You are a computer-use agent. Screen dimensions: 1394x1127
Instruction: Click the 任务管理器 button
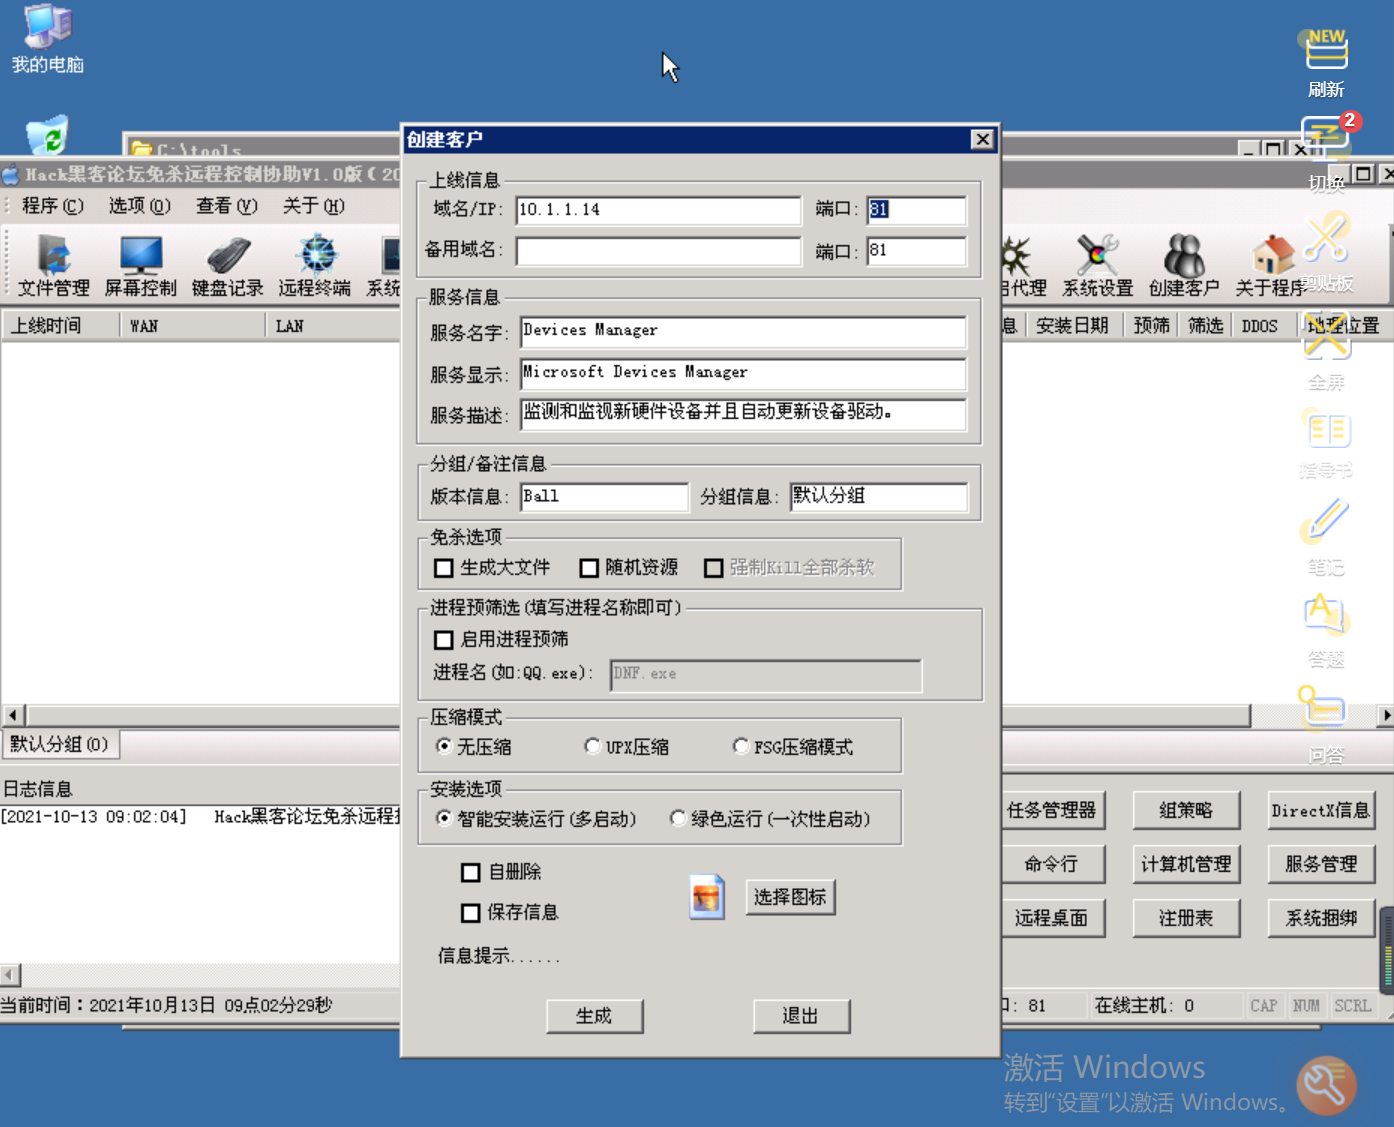[1052, 810]
